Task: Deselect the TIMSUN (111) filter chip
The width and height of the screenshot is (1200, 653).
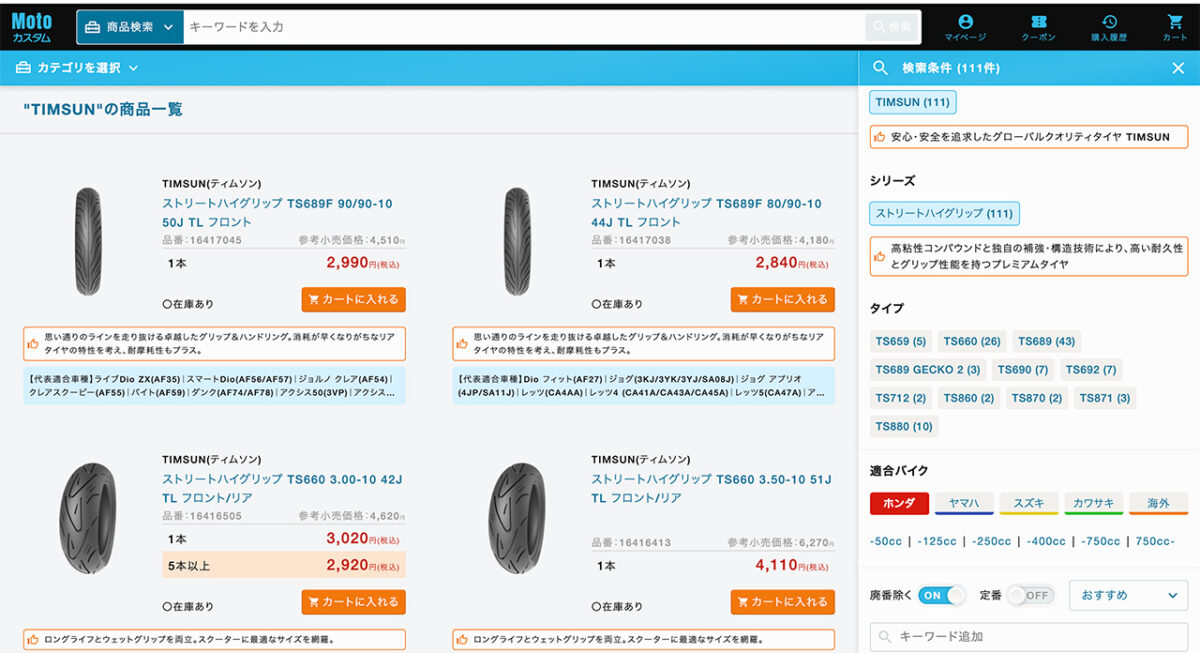Action: [x=912, y=102]
